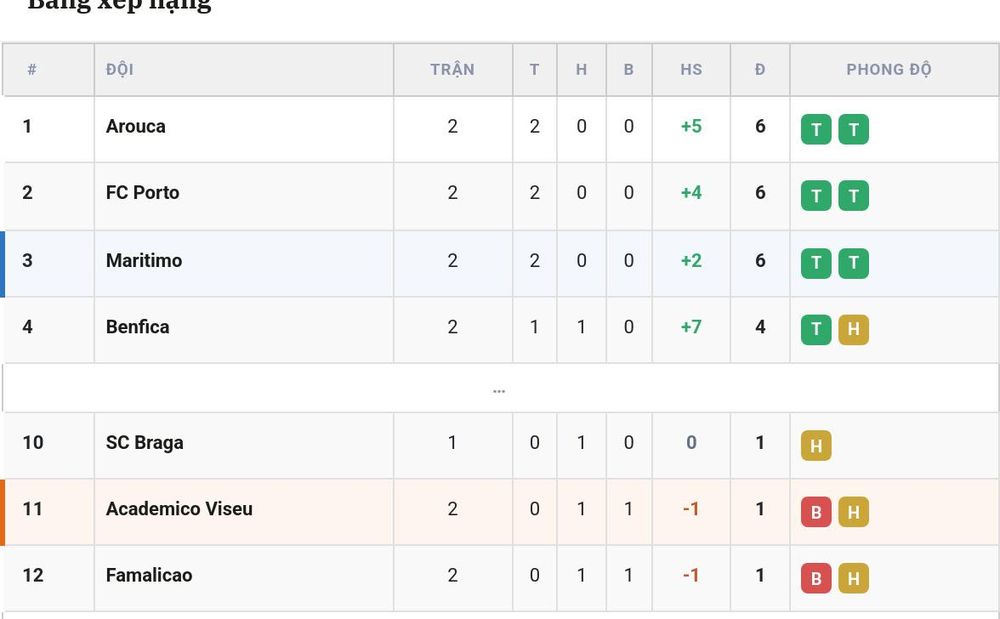Viewport: 1000px width, 619px height.
Task: Click the PHONG ĐỘ column header
Action: click(x=888, y=69)
